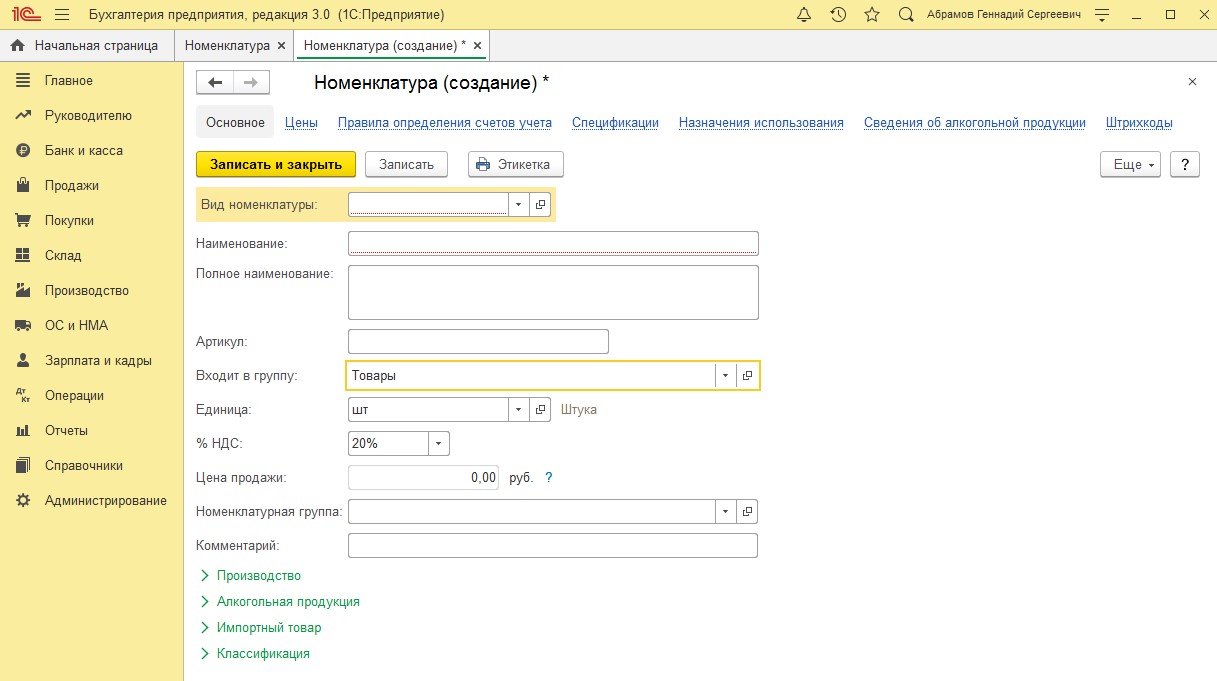The width and height of the screenshot is (1217, 681).
Task: Click the back arrow navigation button
Action: (x=215, y=83)
